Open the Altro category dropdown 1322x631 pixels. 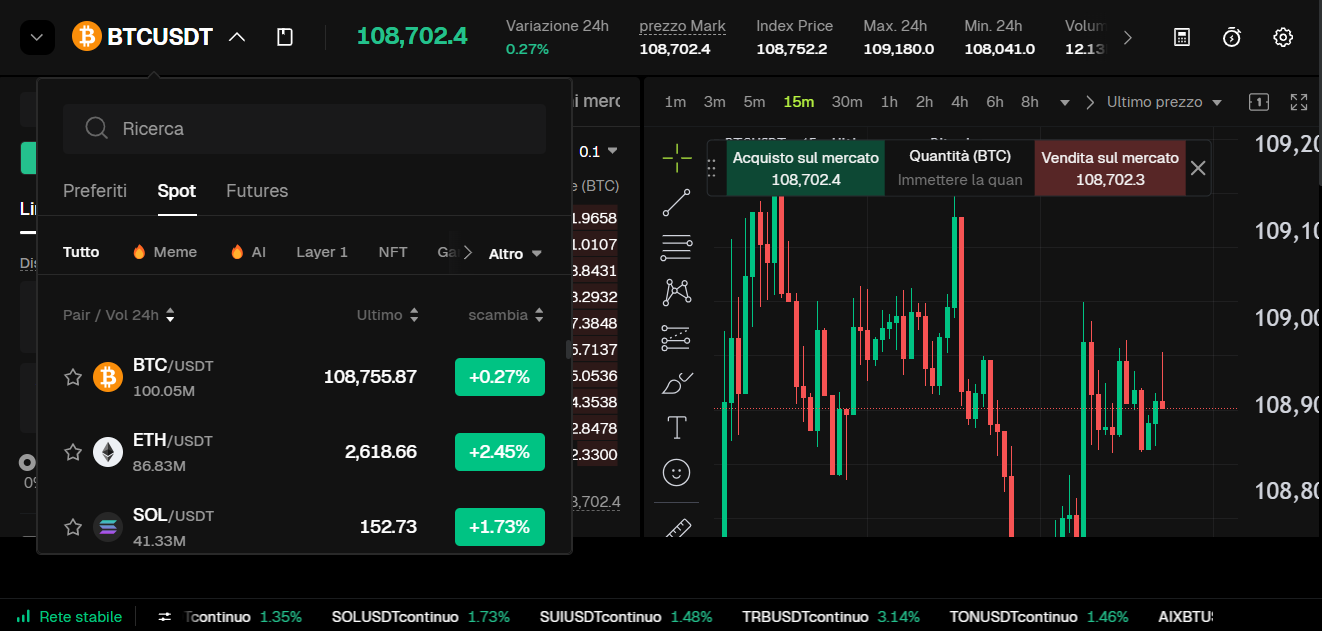(515, 254)
